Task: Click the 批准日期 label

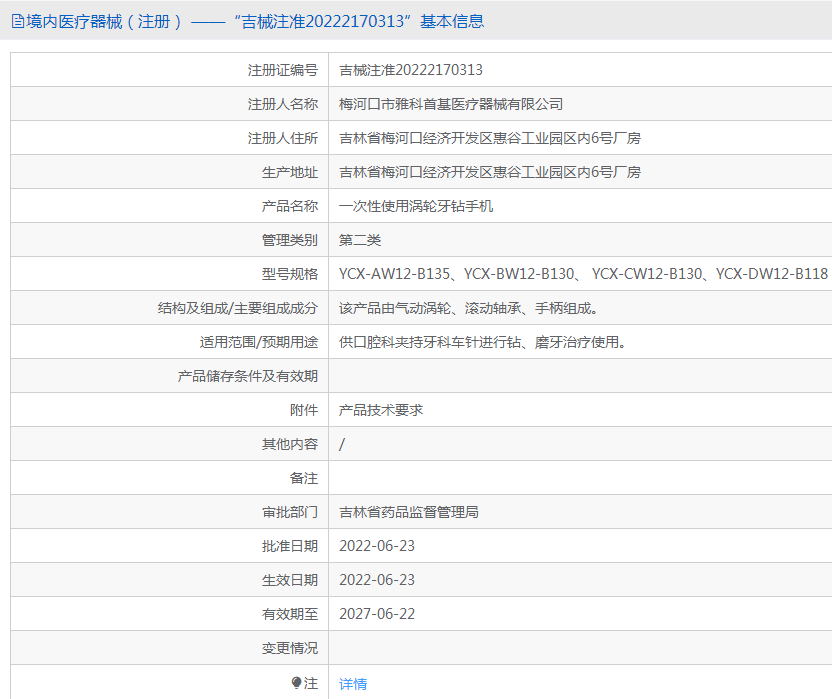Action: click(x=290, y=546)
